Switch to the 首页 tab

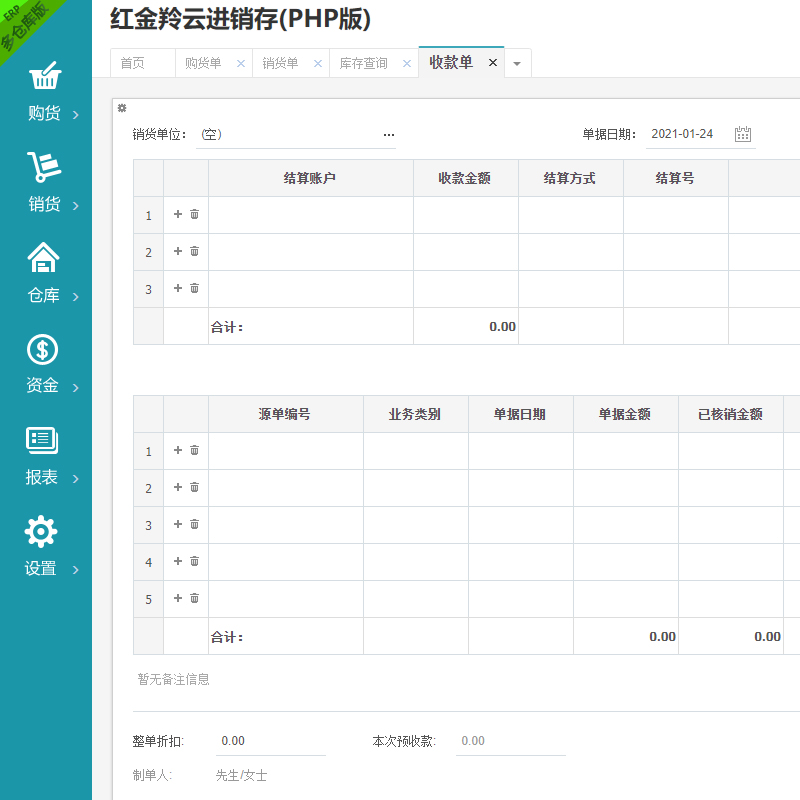[132, 63]
